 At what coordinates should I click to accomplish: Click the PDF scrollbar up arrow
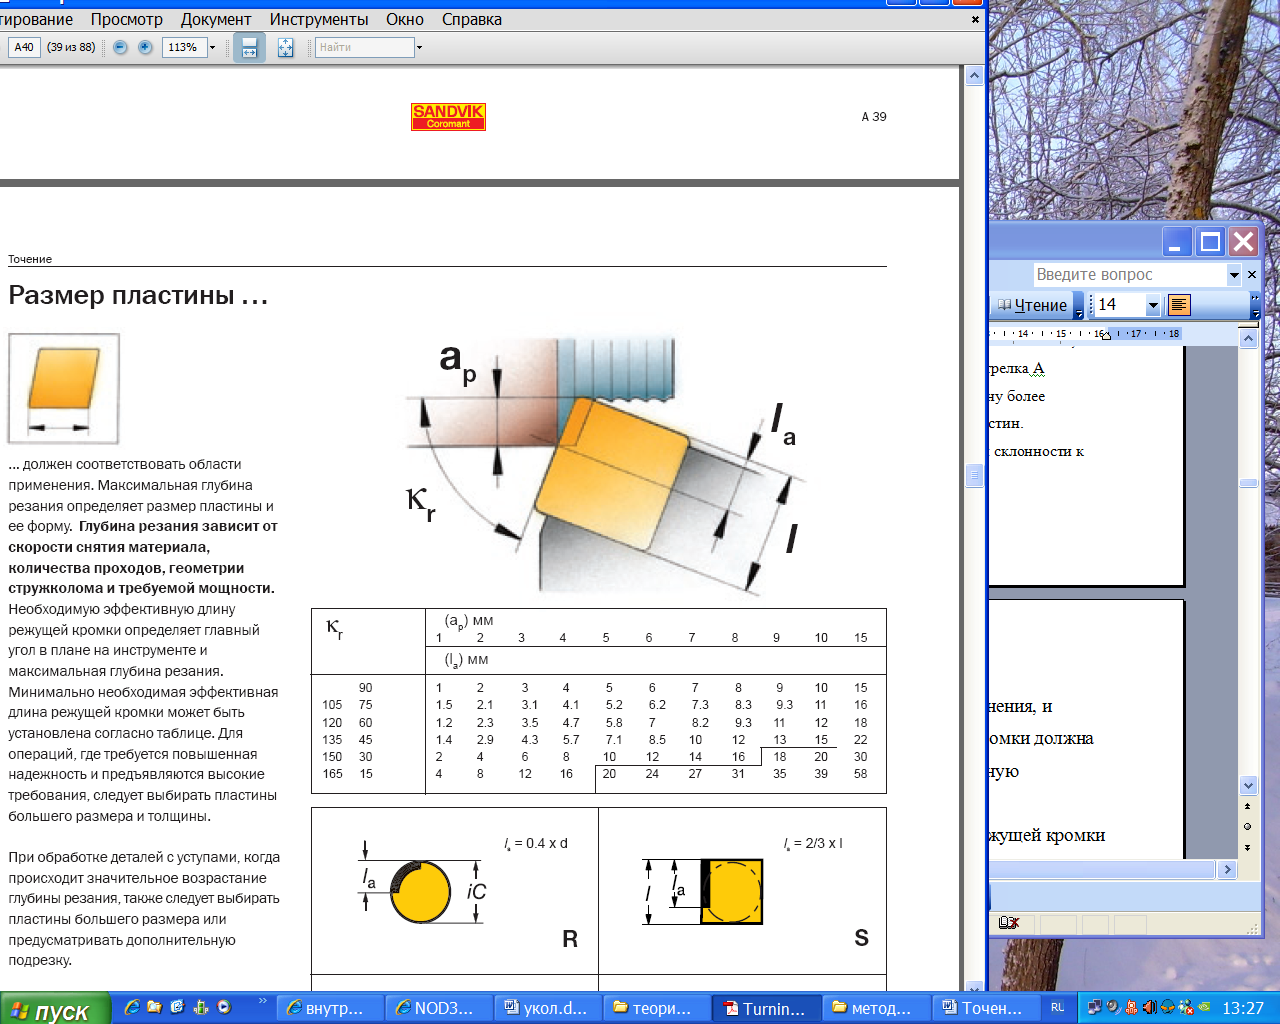pyautogui.click(x=974, y=76)
